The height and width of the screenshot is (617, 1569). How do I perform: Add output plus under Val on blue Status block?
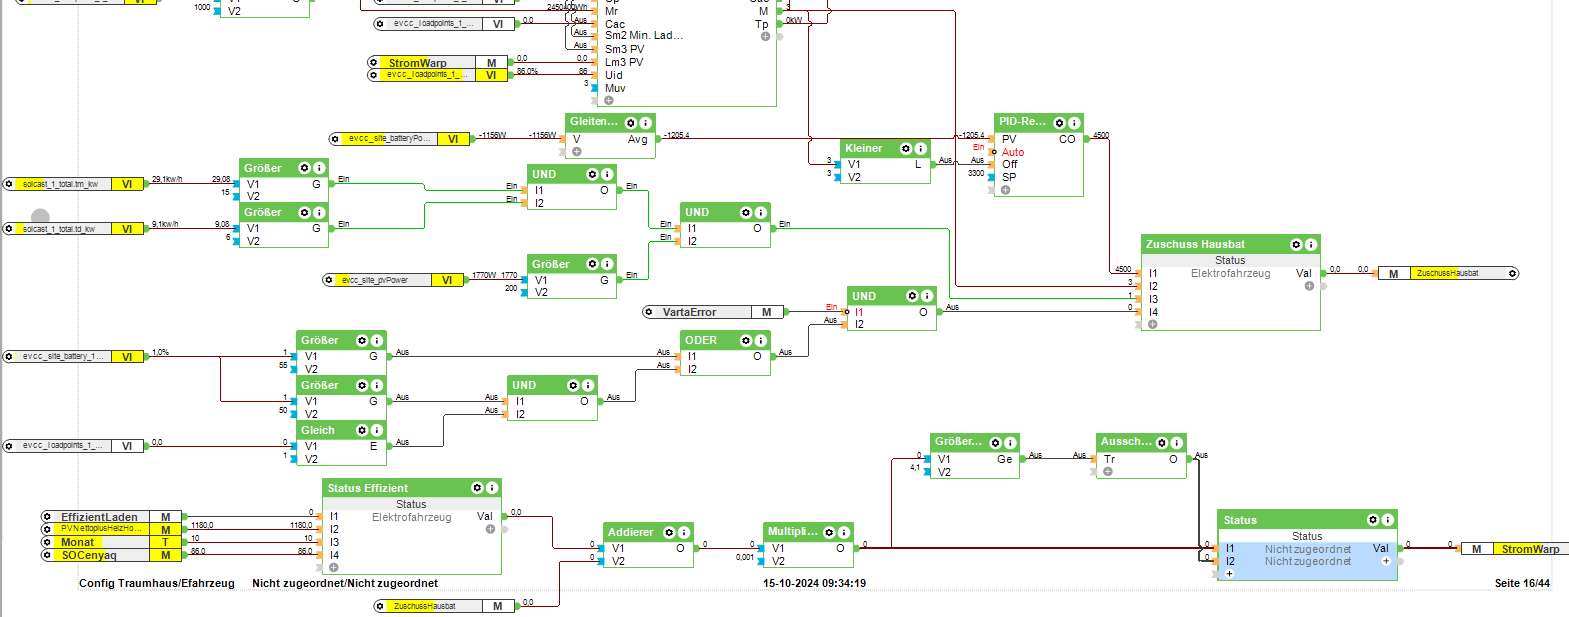click(x=1386, y=561)
